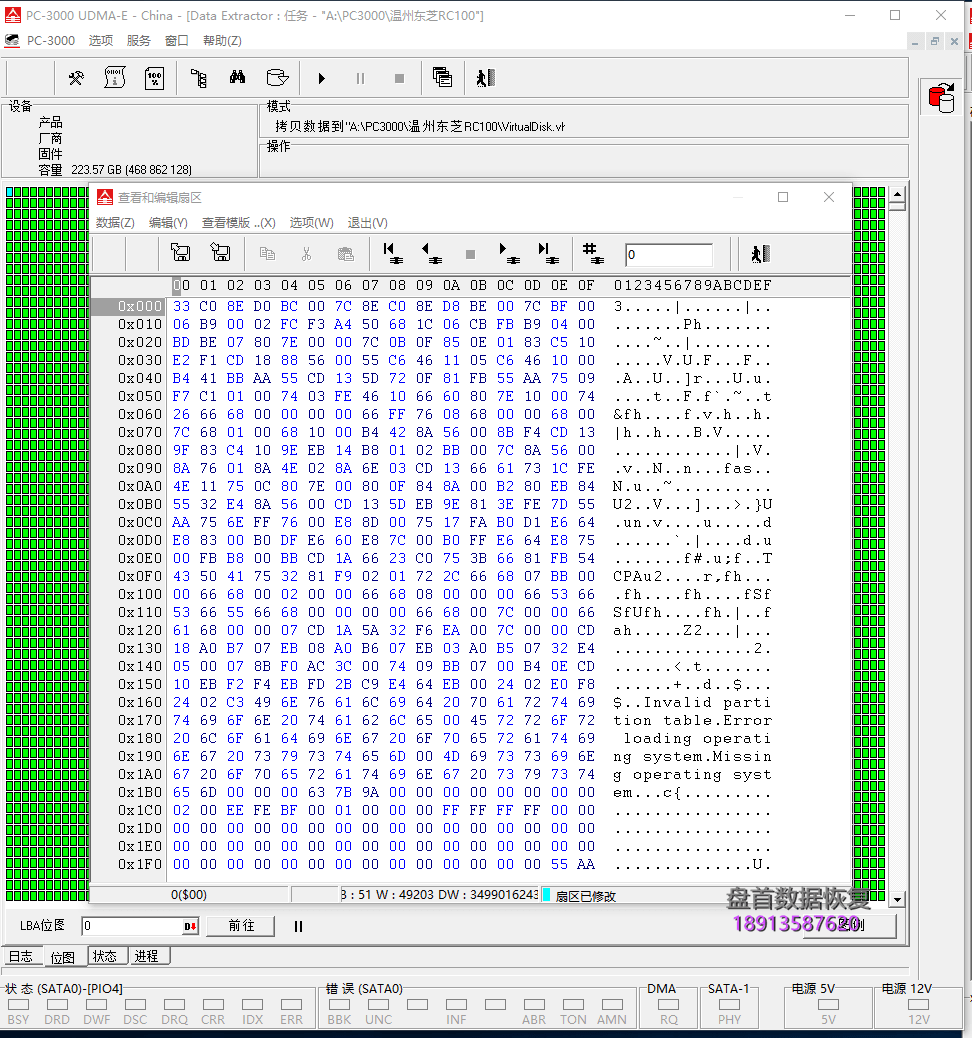This screenshot has height=1038, width=972.
Task: Switch to the 位图 tab
Action: (x=63, y=957)
